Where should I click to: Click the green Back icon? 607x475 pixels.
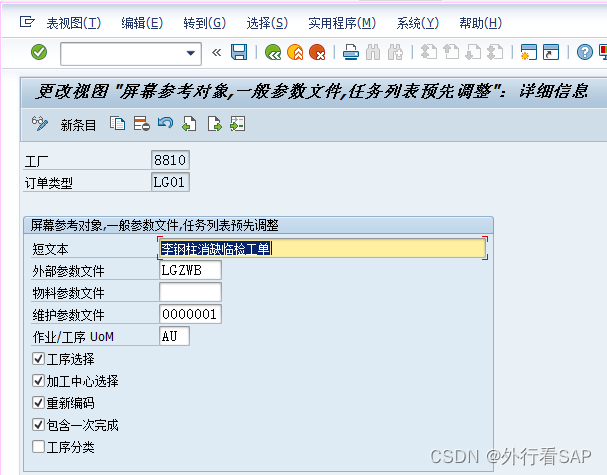click(x=273, y=52)
